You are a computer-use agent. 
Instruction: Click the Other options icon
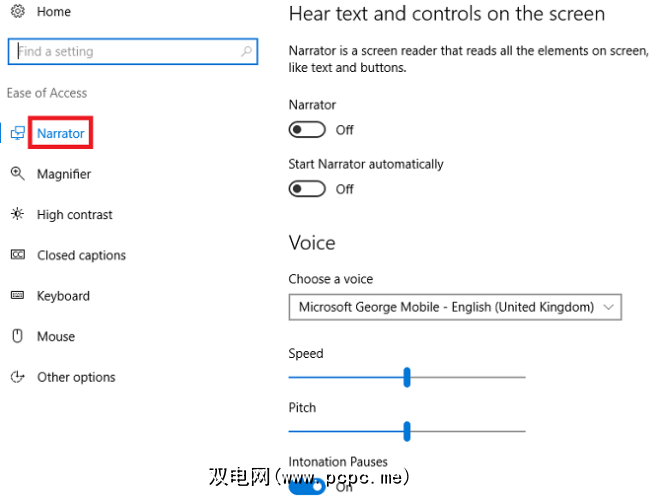(x=17, y=377)
